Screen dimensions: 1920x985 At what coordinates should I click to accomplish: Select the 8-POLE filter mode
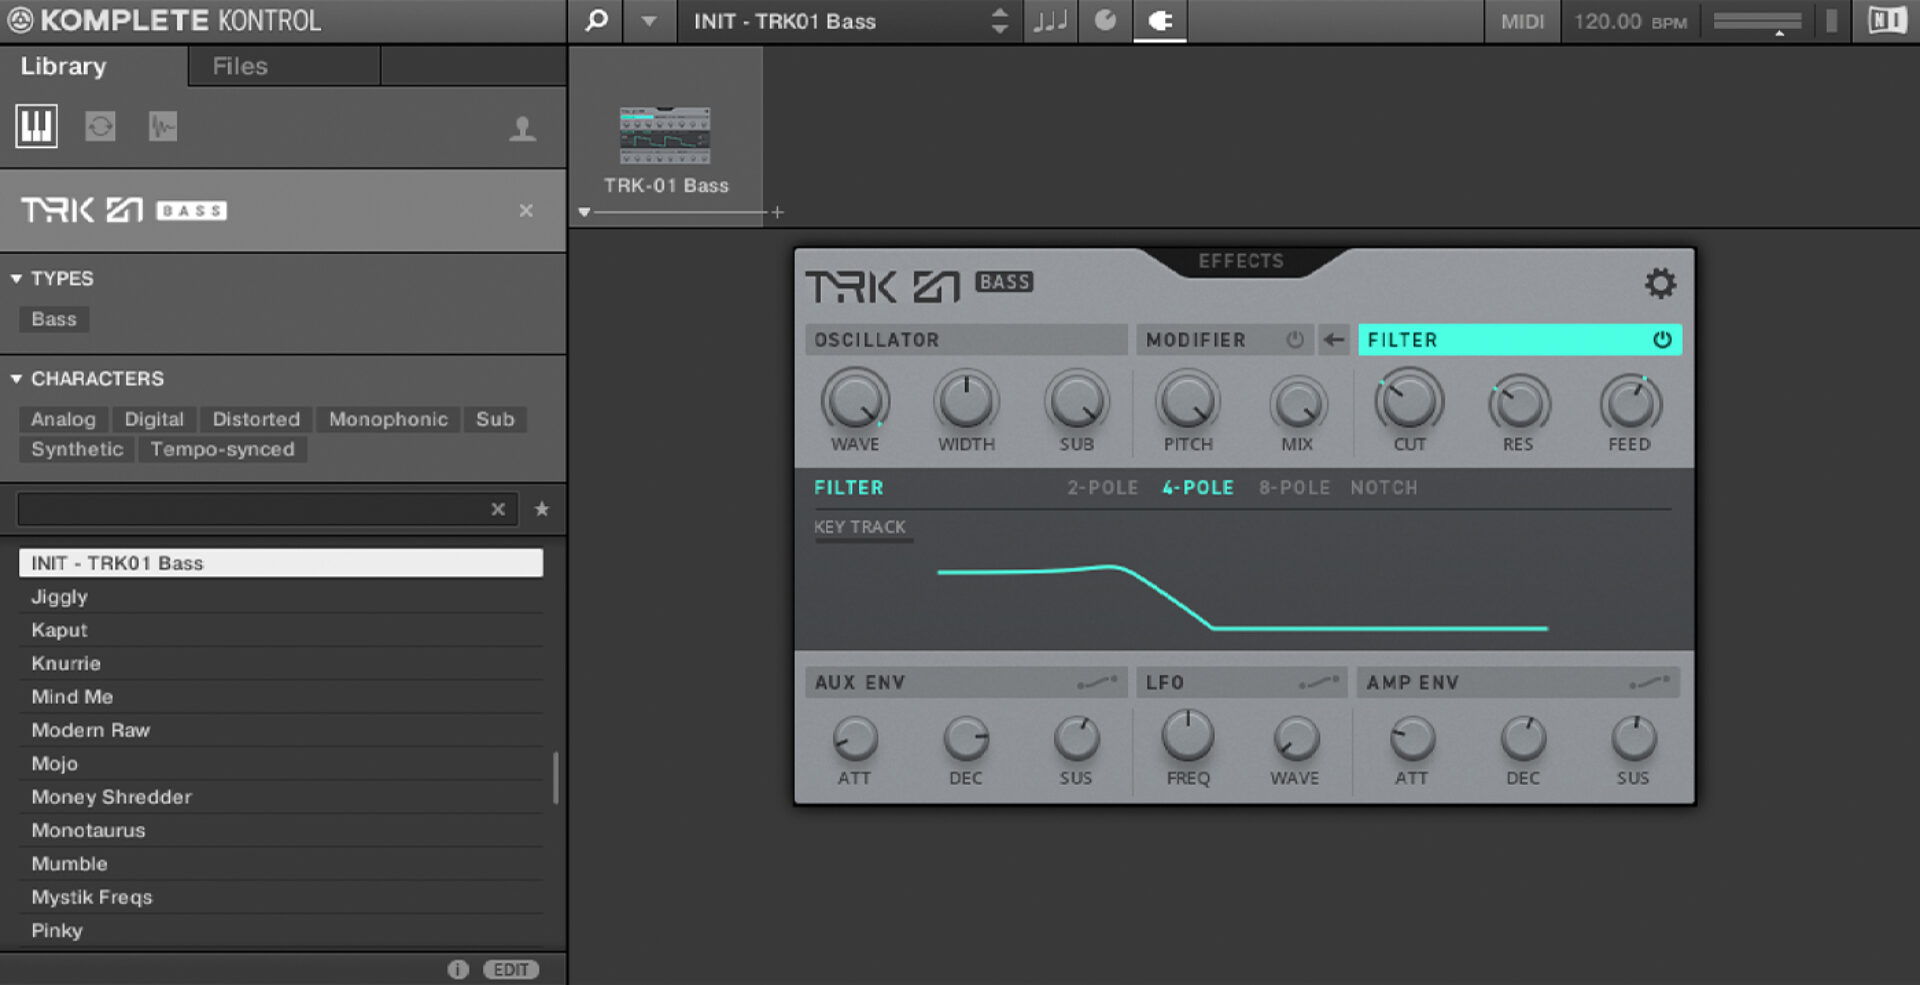point(1293,488)
